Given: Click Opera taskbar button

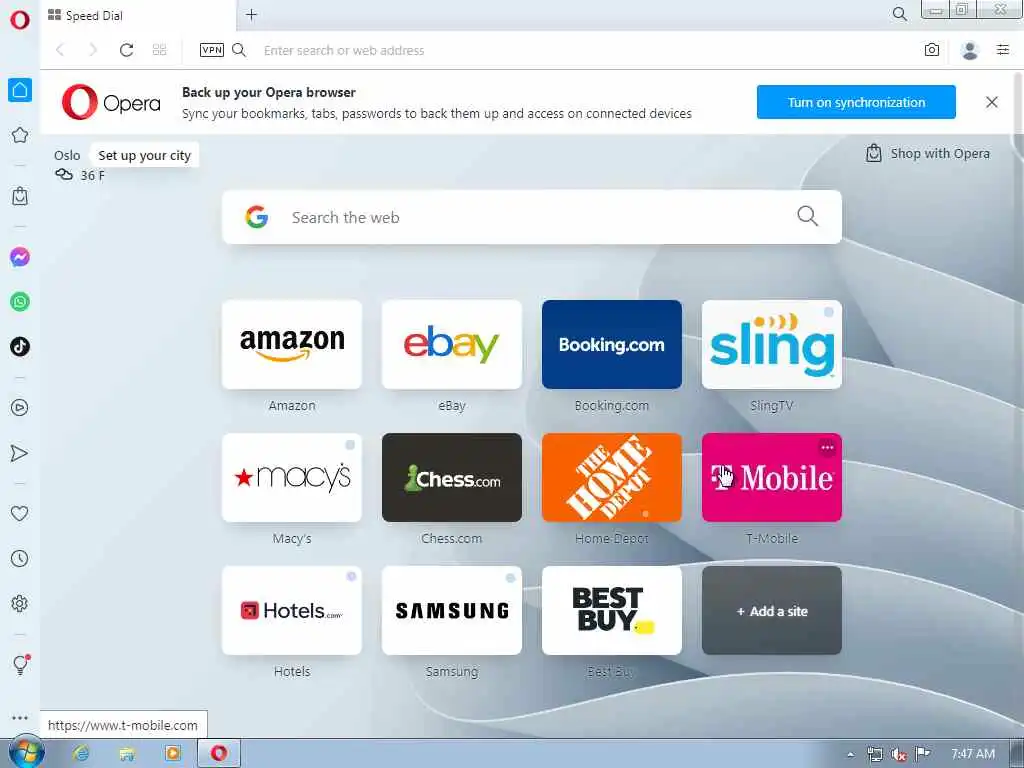Looking at the screenshot, I should coord(219,754).
